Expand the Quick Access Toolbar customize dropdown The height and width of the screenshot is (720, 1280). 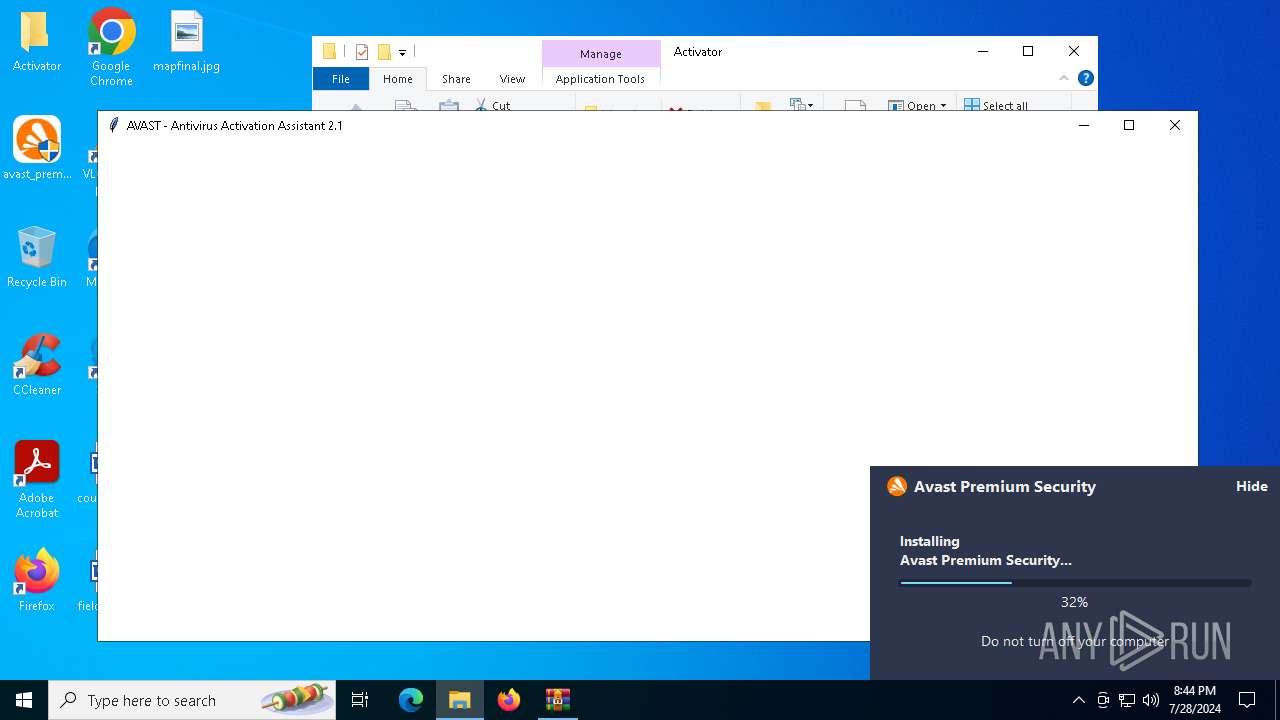[403, 53]
